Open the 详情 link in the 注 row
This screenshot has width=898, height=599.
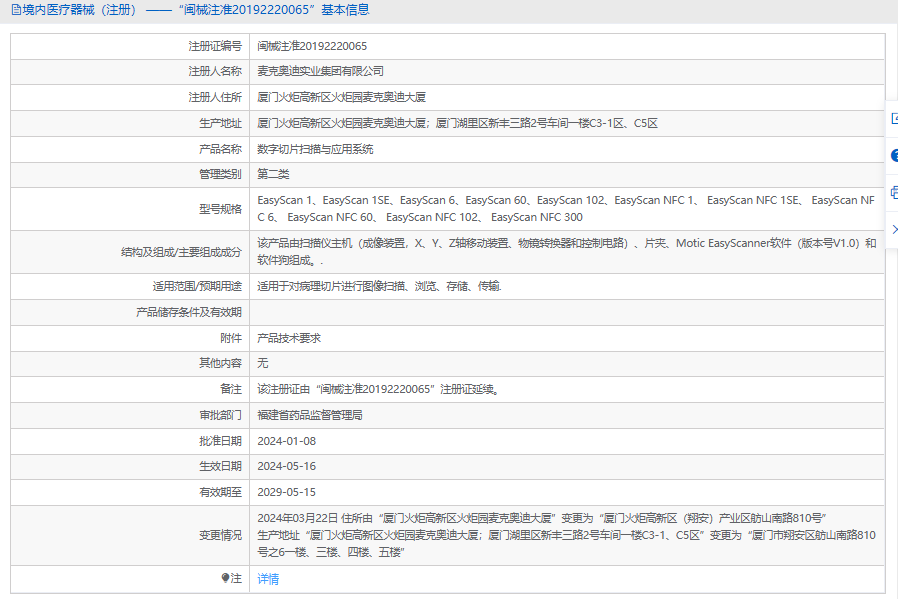click(x=268, y=579)
